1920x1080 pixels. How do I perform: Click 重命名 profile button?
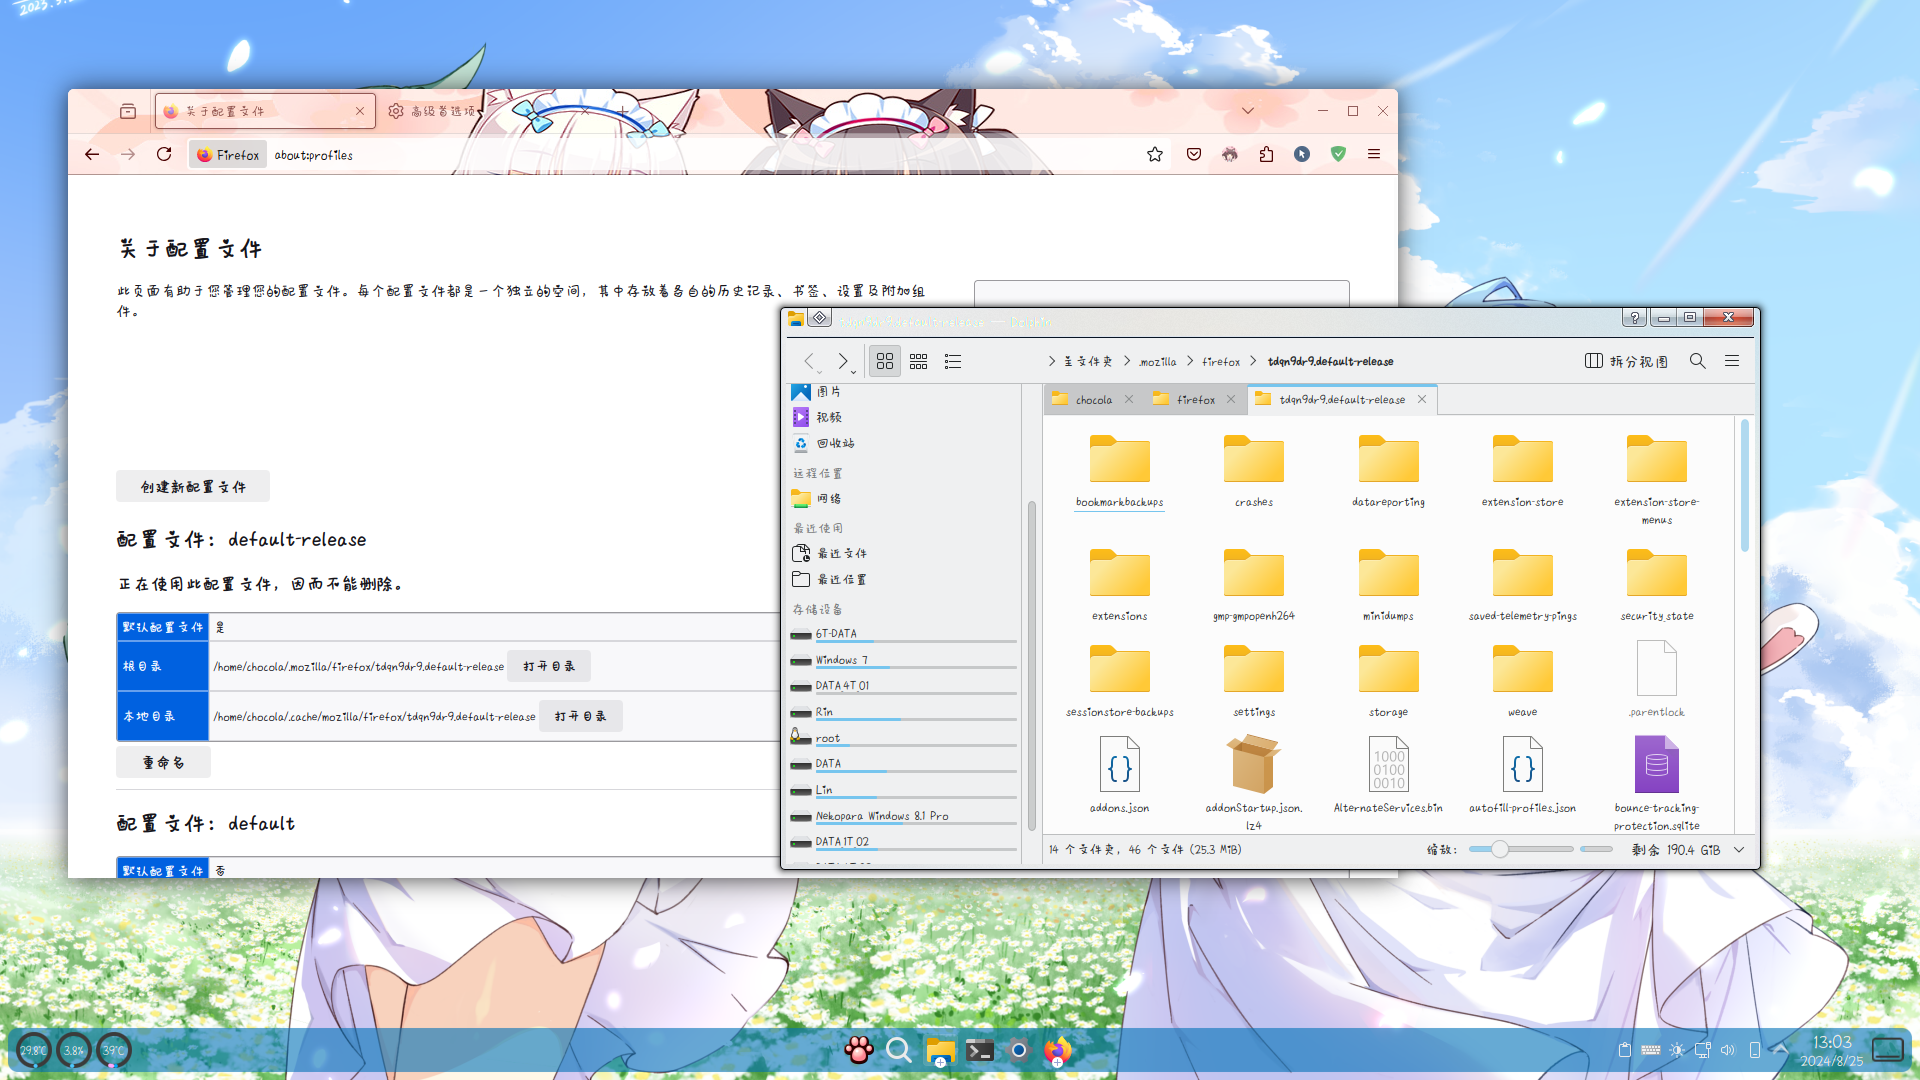(163, 762)
